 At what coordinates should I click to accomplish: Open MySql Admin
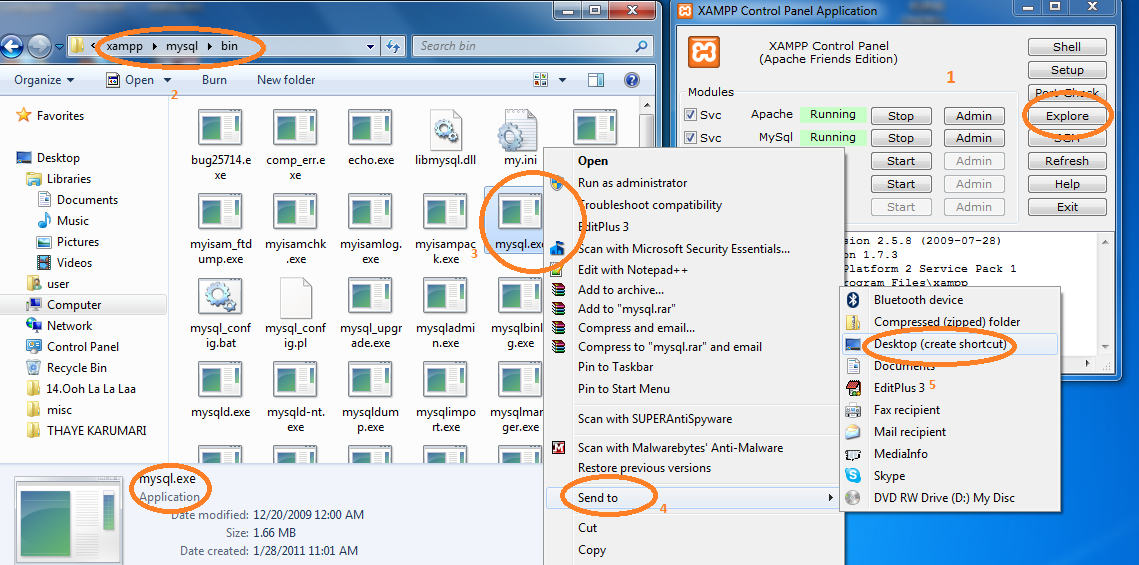click(x=974, y=138)
